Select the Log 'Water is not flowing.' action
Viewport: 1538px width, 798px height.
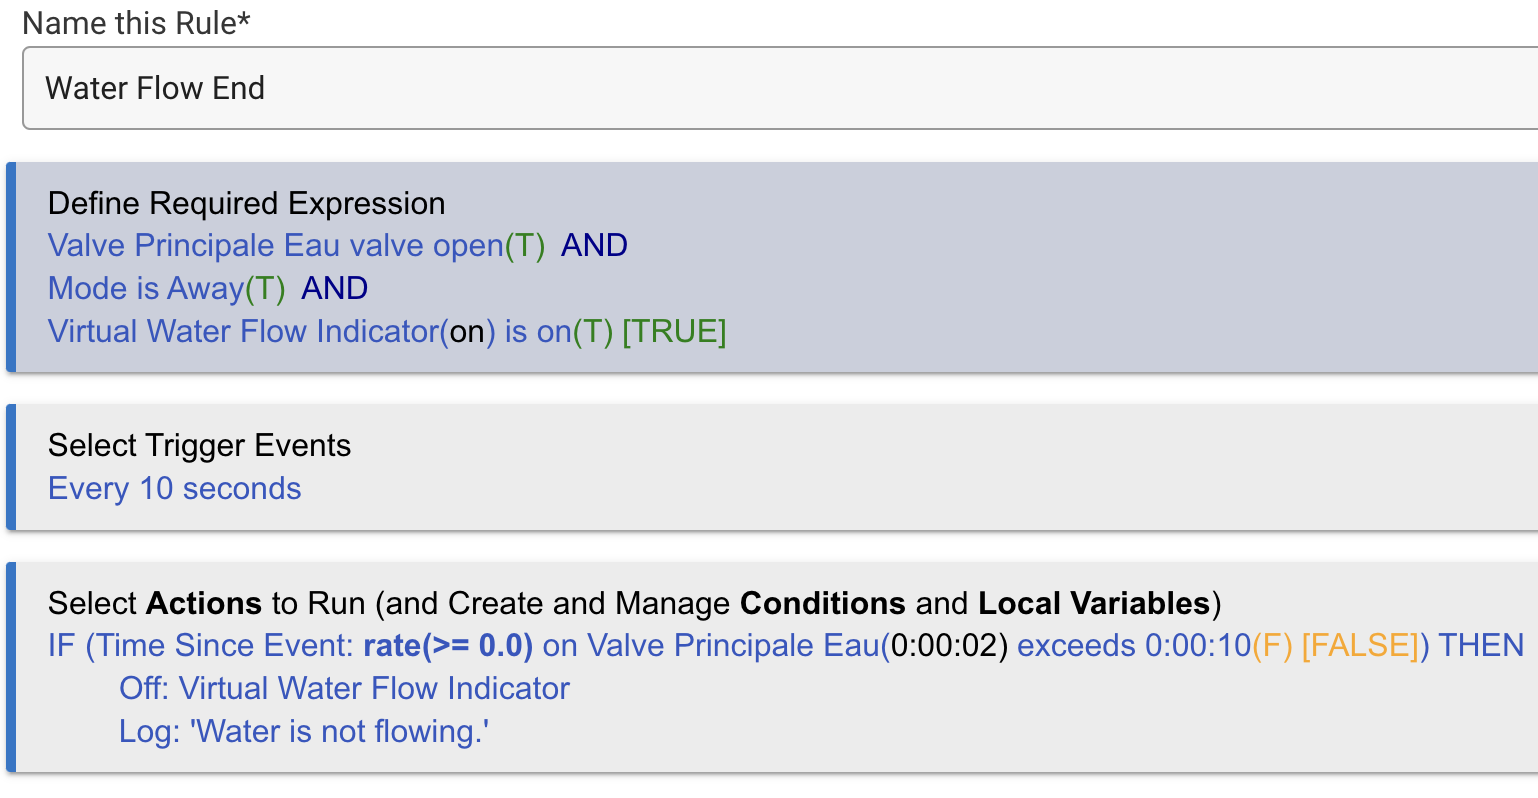point(303,732)
